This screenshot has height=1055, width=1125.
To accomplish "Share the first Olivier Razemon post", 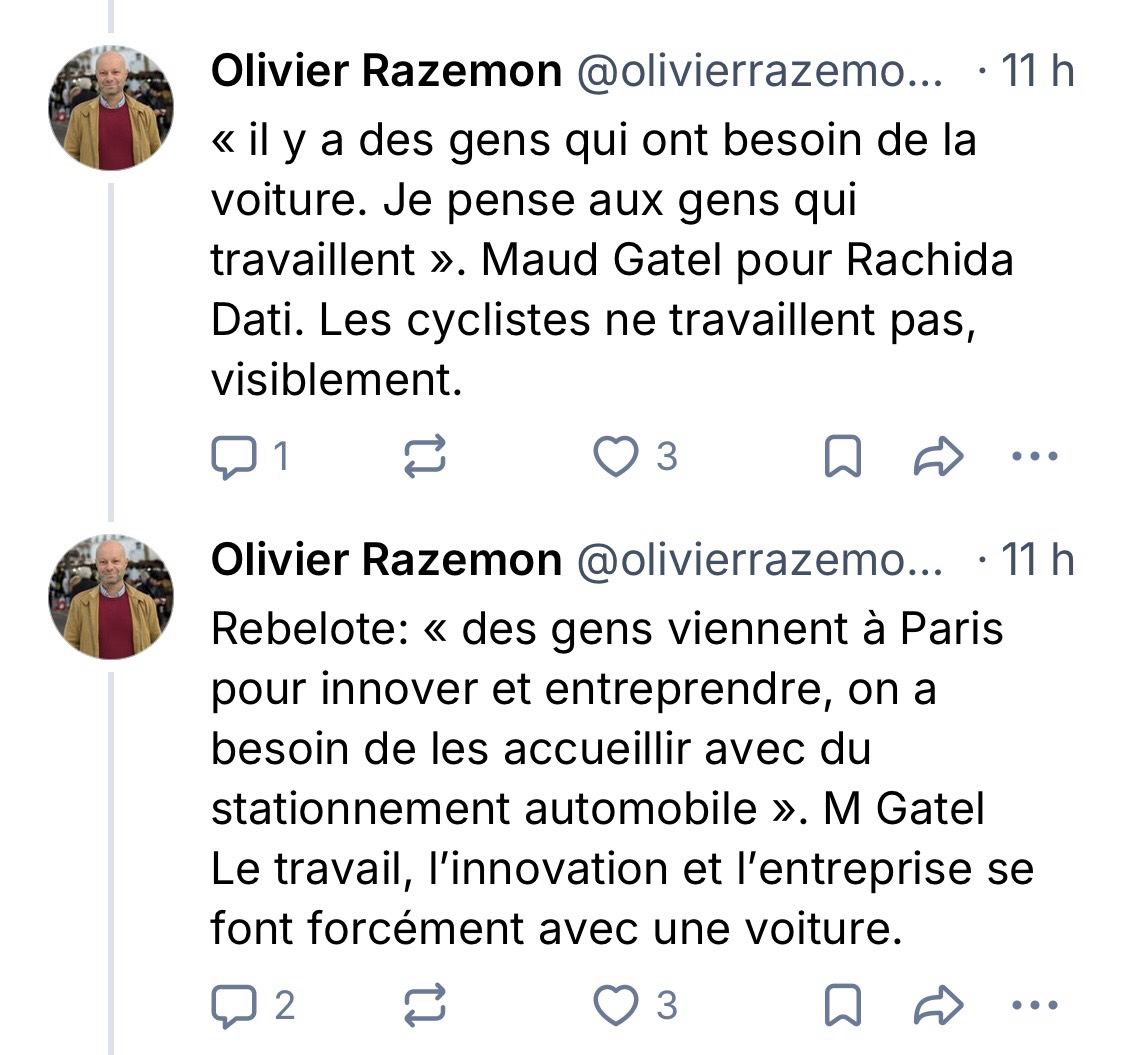I will click(939, 458).
